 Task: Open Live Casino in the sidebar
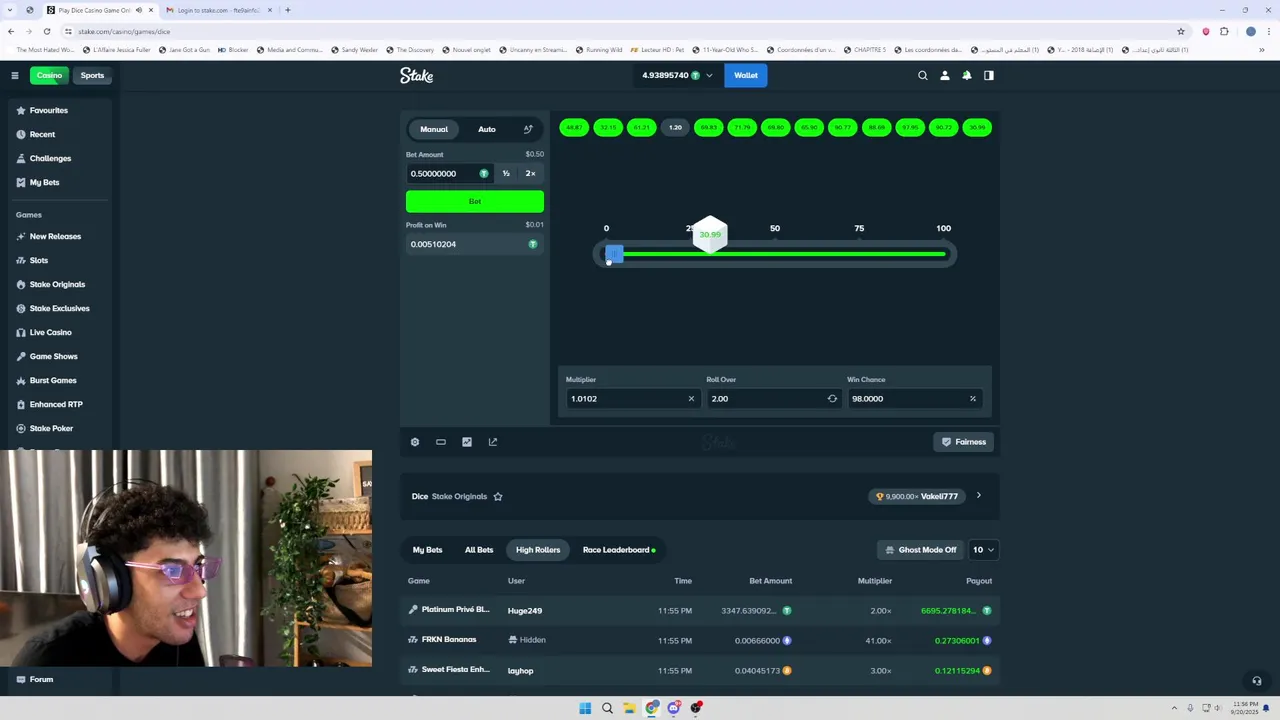[x=50, y=332]
